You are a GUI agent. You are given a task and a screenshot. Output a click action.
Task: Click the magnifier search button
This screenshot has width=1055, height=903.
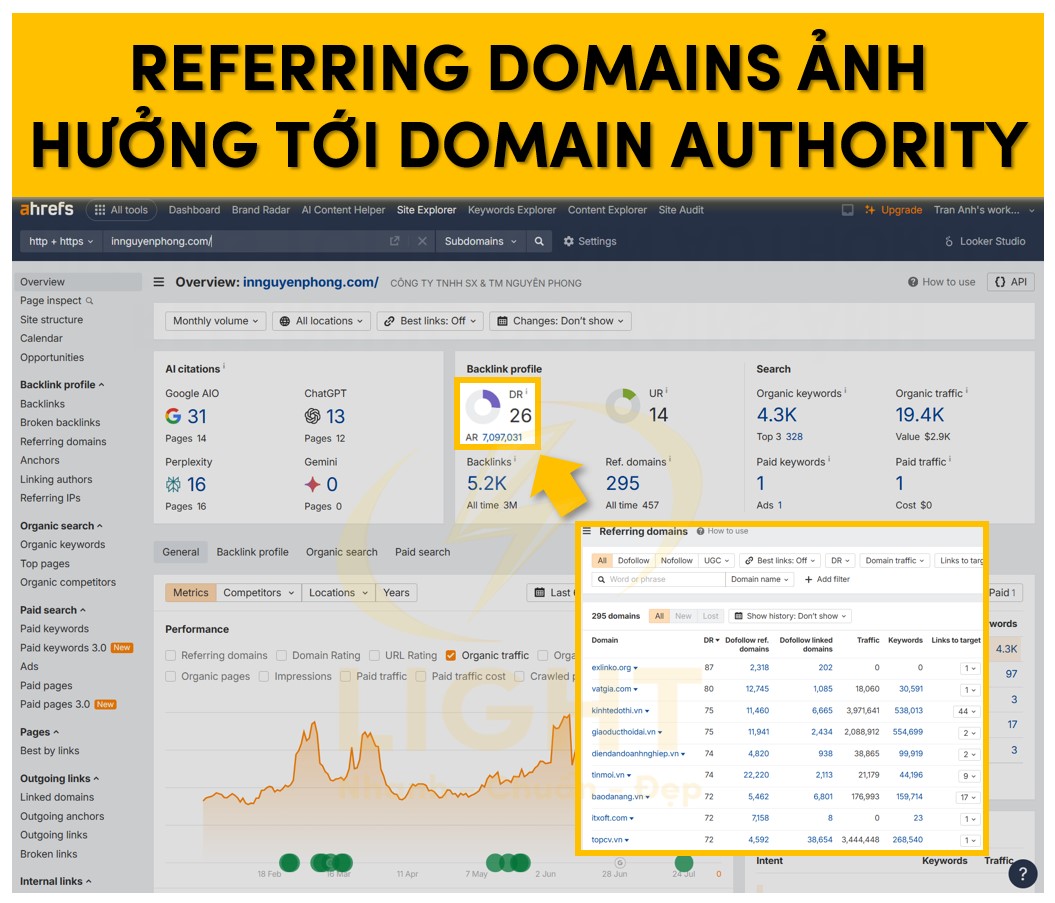point(539,241)
